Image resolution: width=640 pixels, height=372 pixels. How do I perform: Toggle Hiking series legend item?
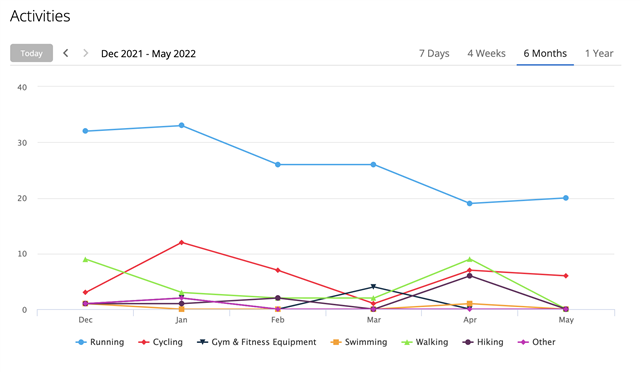tap(483, 342)
